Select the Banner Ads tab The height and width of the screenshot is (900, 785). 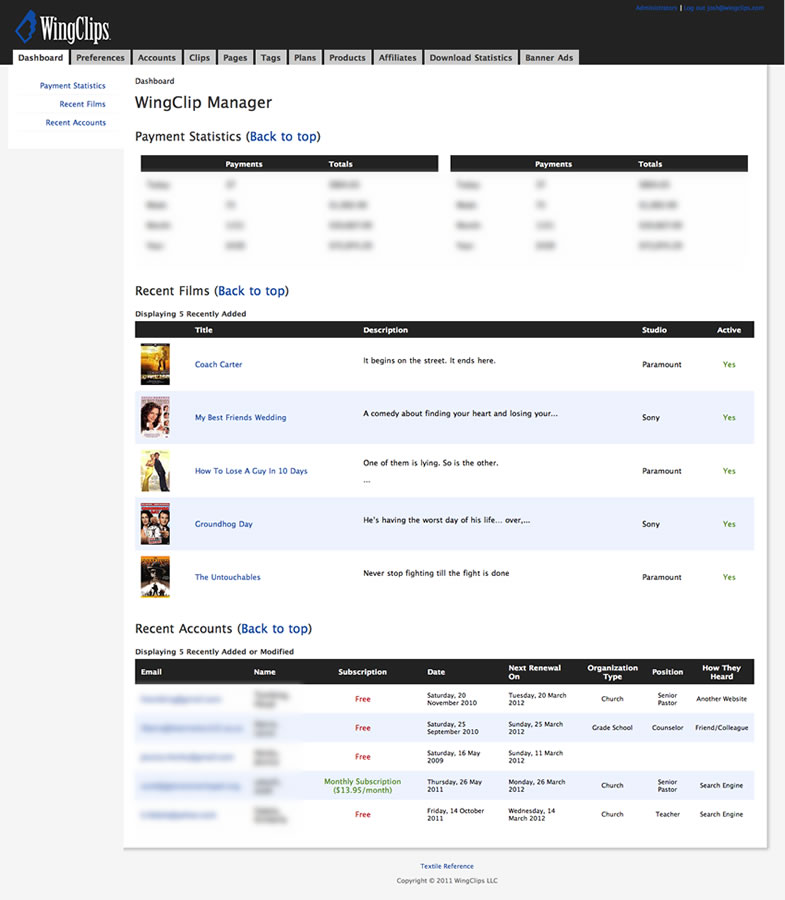click(549, 58)
